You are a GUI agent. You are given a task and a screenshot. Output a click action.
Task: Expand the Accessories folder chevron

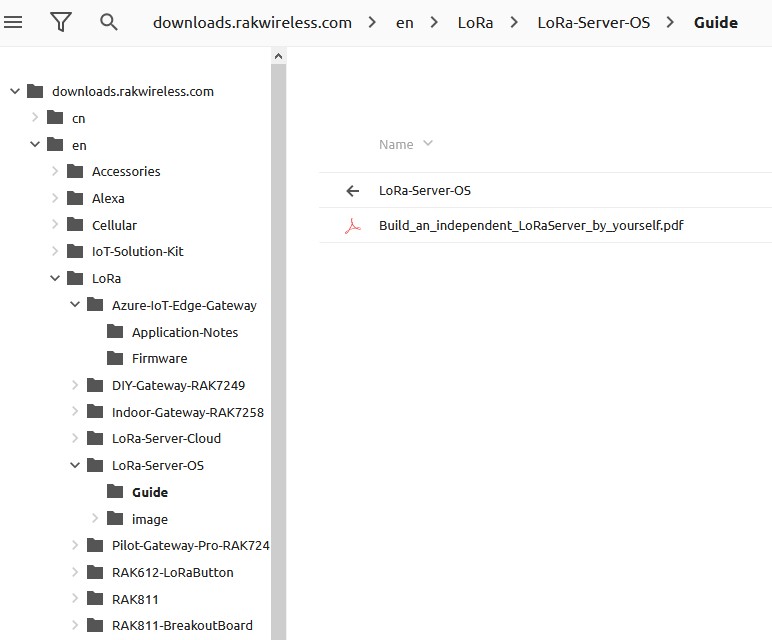coord(55,171)
